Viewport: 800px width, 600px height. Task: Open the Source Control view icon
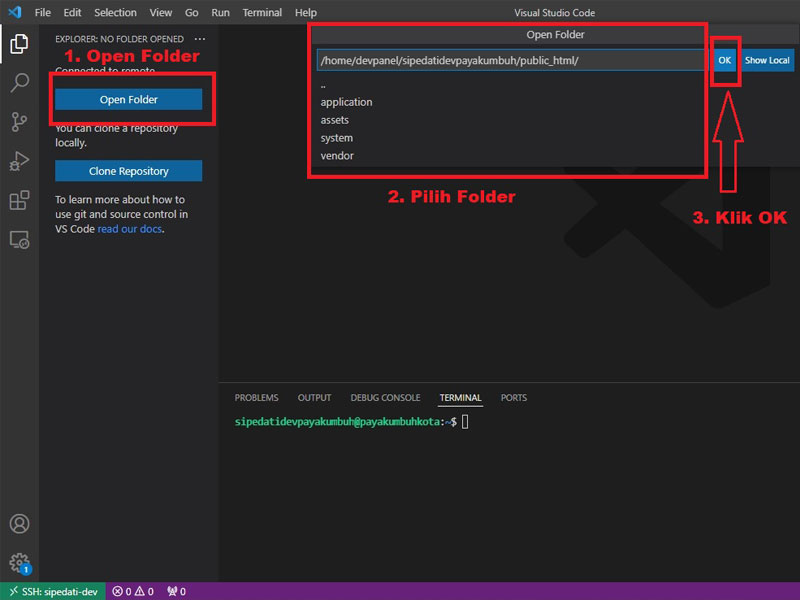pyautogui.click(x=19, y=122)
